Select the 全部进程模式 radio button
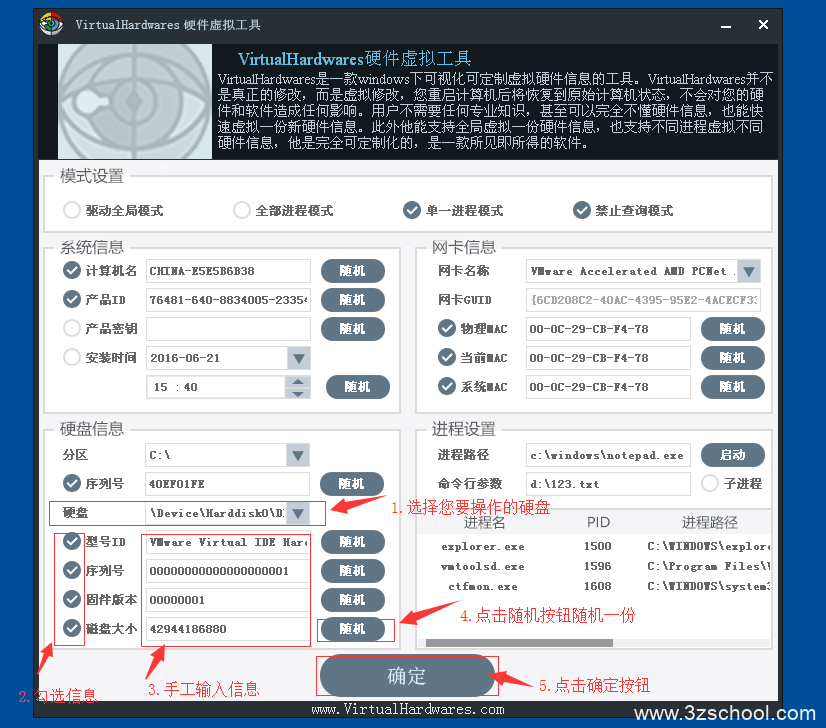Viewport: 826px width, 728px height. pyautogui.click(x=241, y=210)
